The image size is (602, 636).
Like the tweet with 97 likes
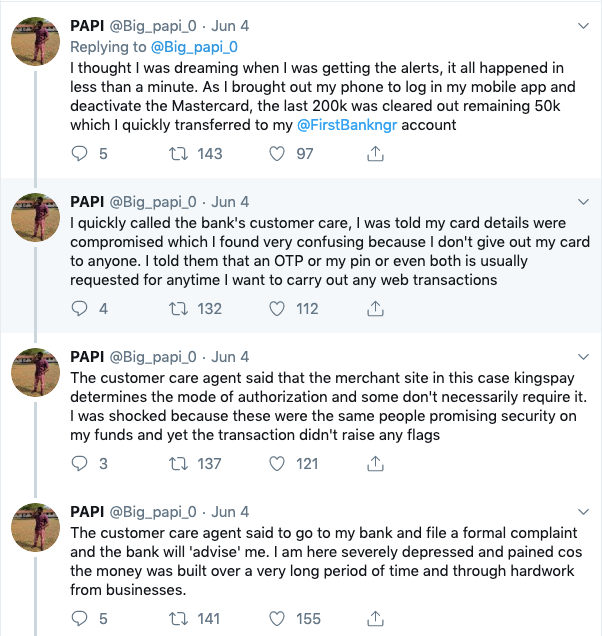(280, 153)
